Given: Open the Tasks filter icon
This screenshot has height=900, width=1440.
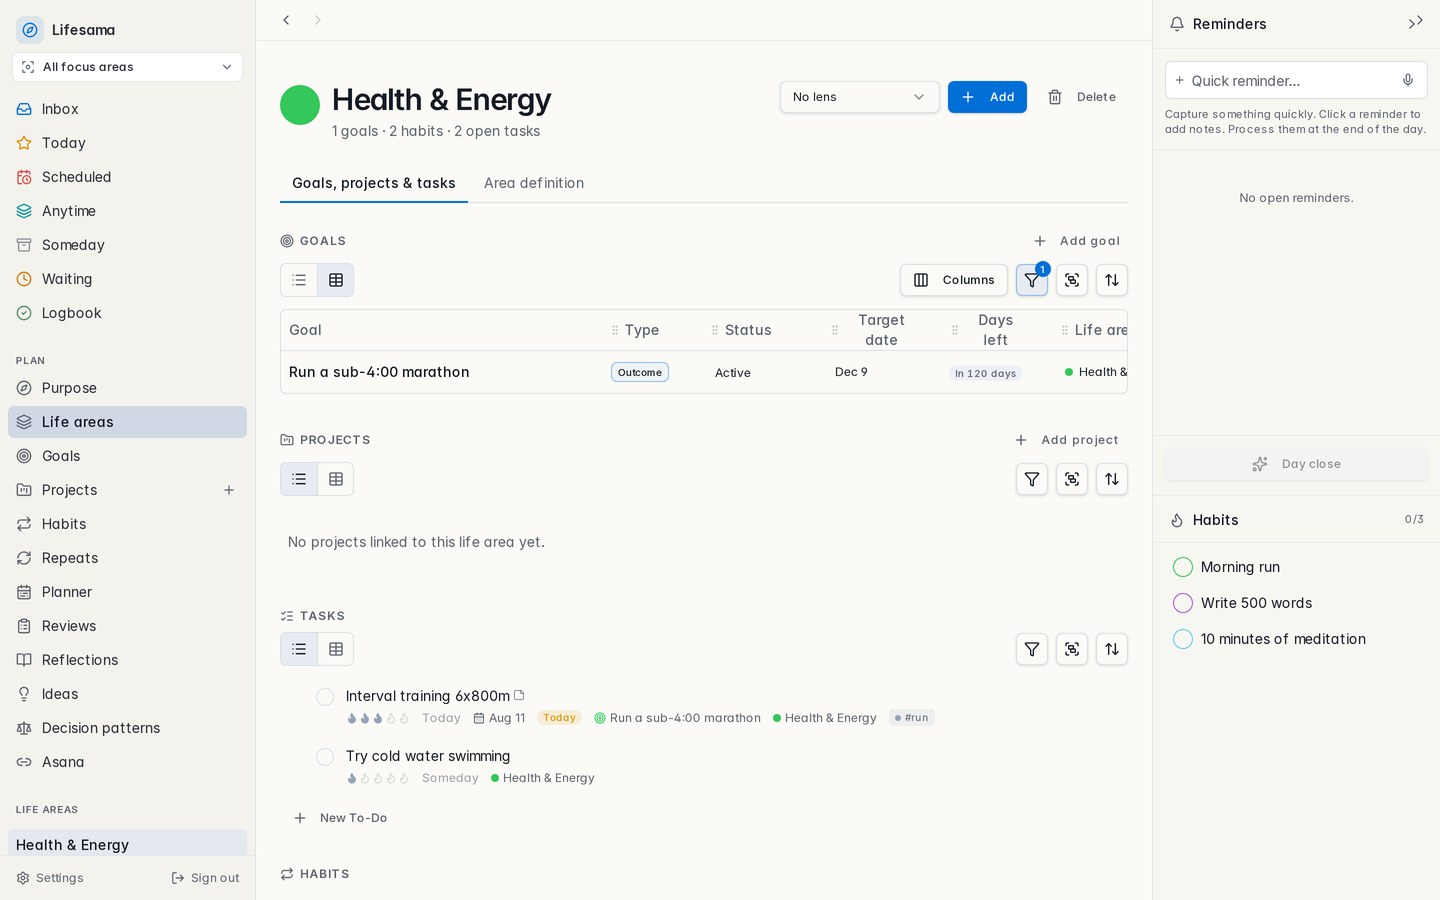Looking at the screenshot, I should point(1032,649).
